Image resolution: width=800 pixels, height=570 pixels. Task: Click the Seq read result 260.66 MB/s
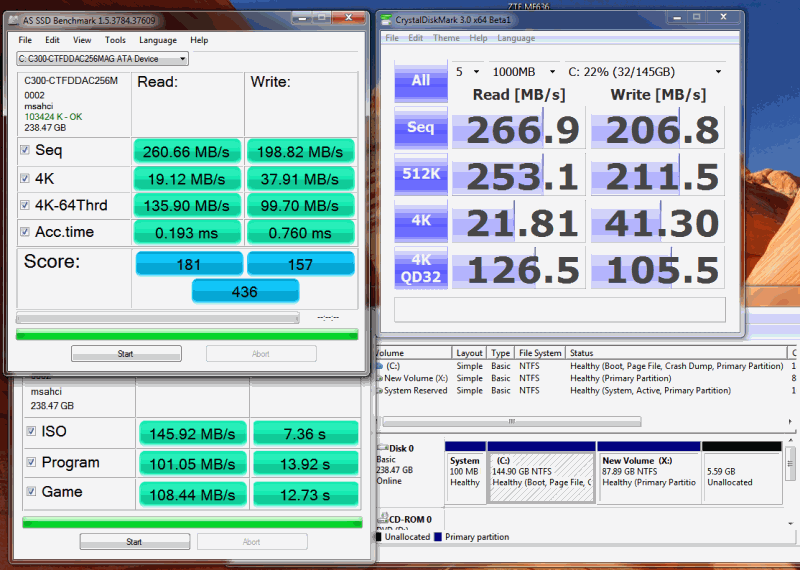pos(187,151)
